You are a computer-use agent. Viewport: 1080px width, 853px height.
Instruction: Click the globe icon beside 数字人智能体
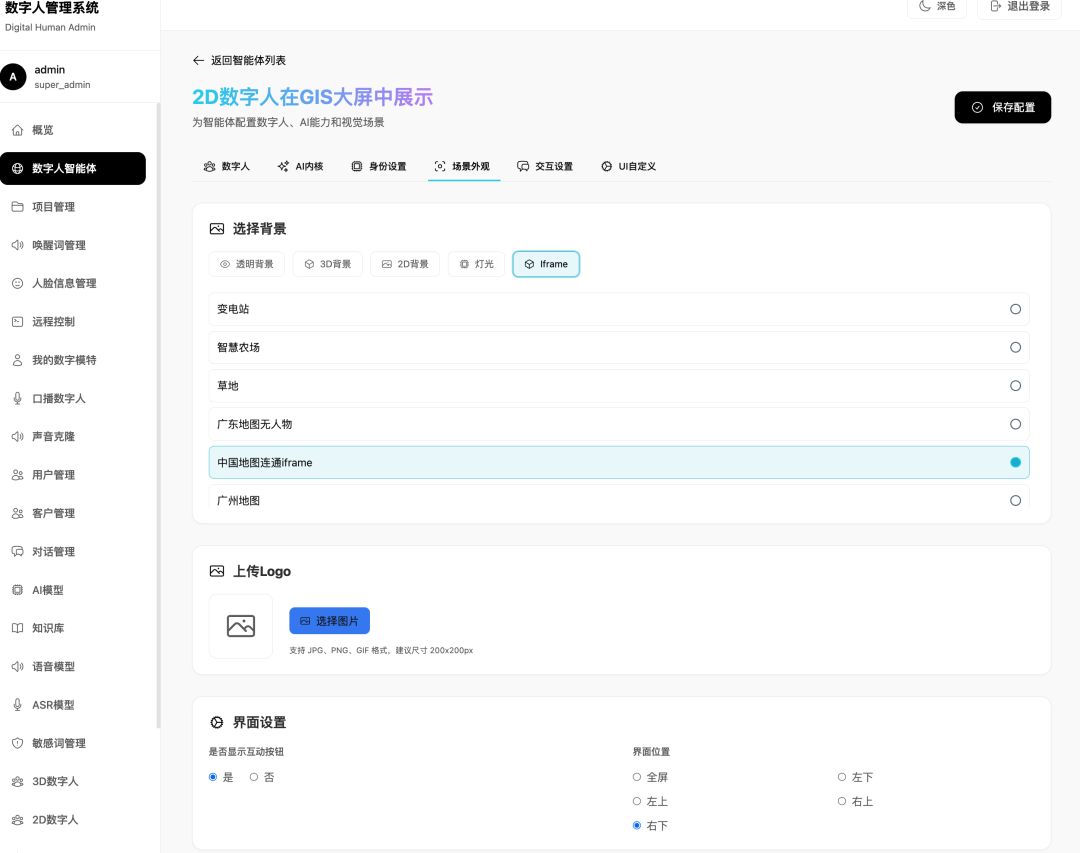(x=18, y=169)
